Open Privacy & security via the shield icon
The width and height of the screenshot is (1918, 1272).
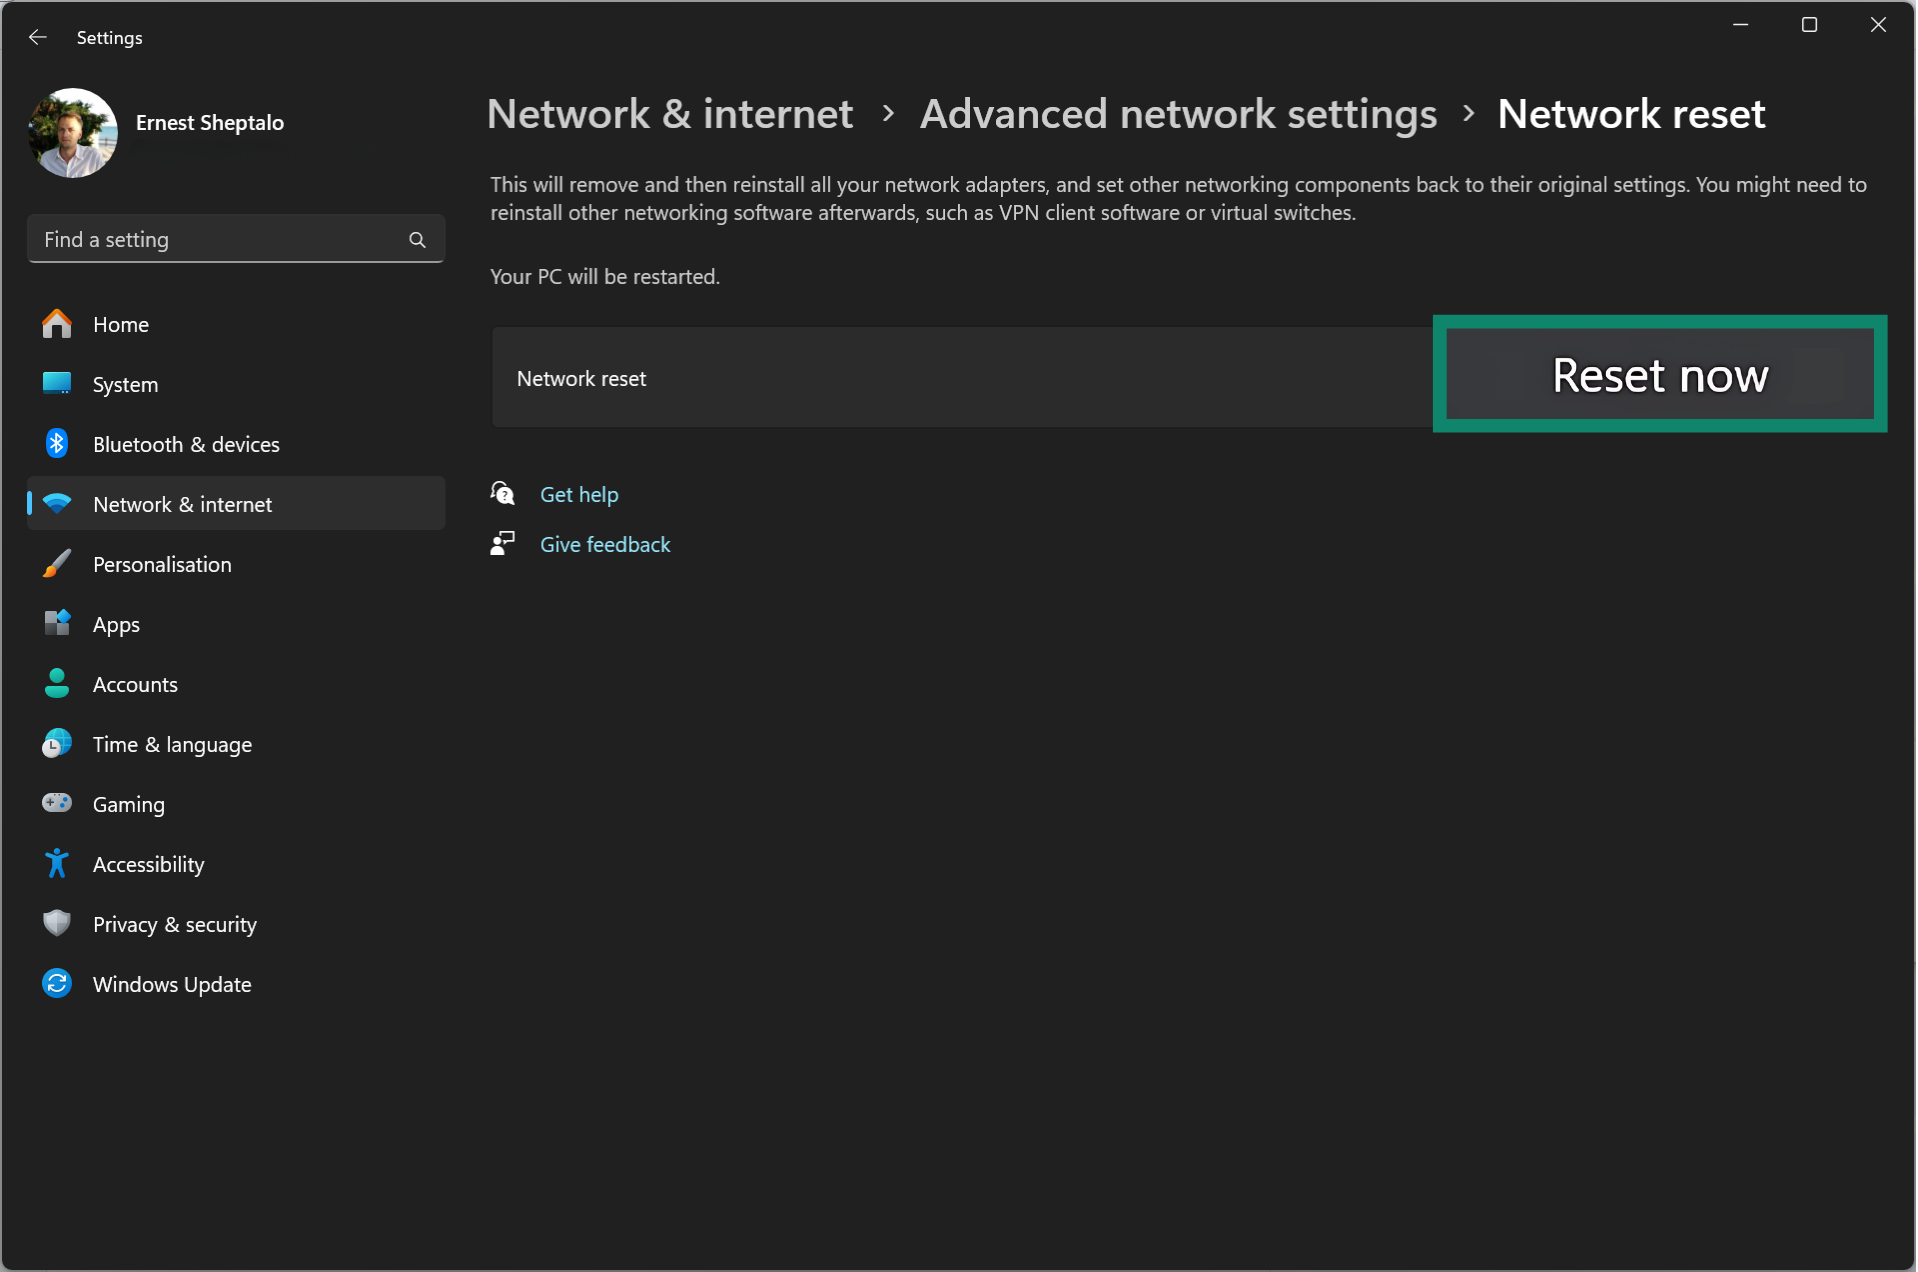pos(57,923)
